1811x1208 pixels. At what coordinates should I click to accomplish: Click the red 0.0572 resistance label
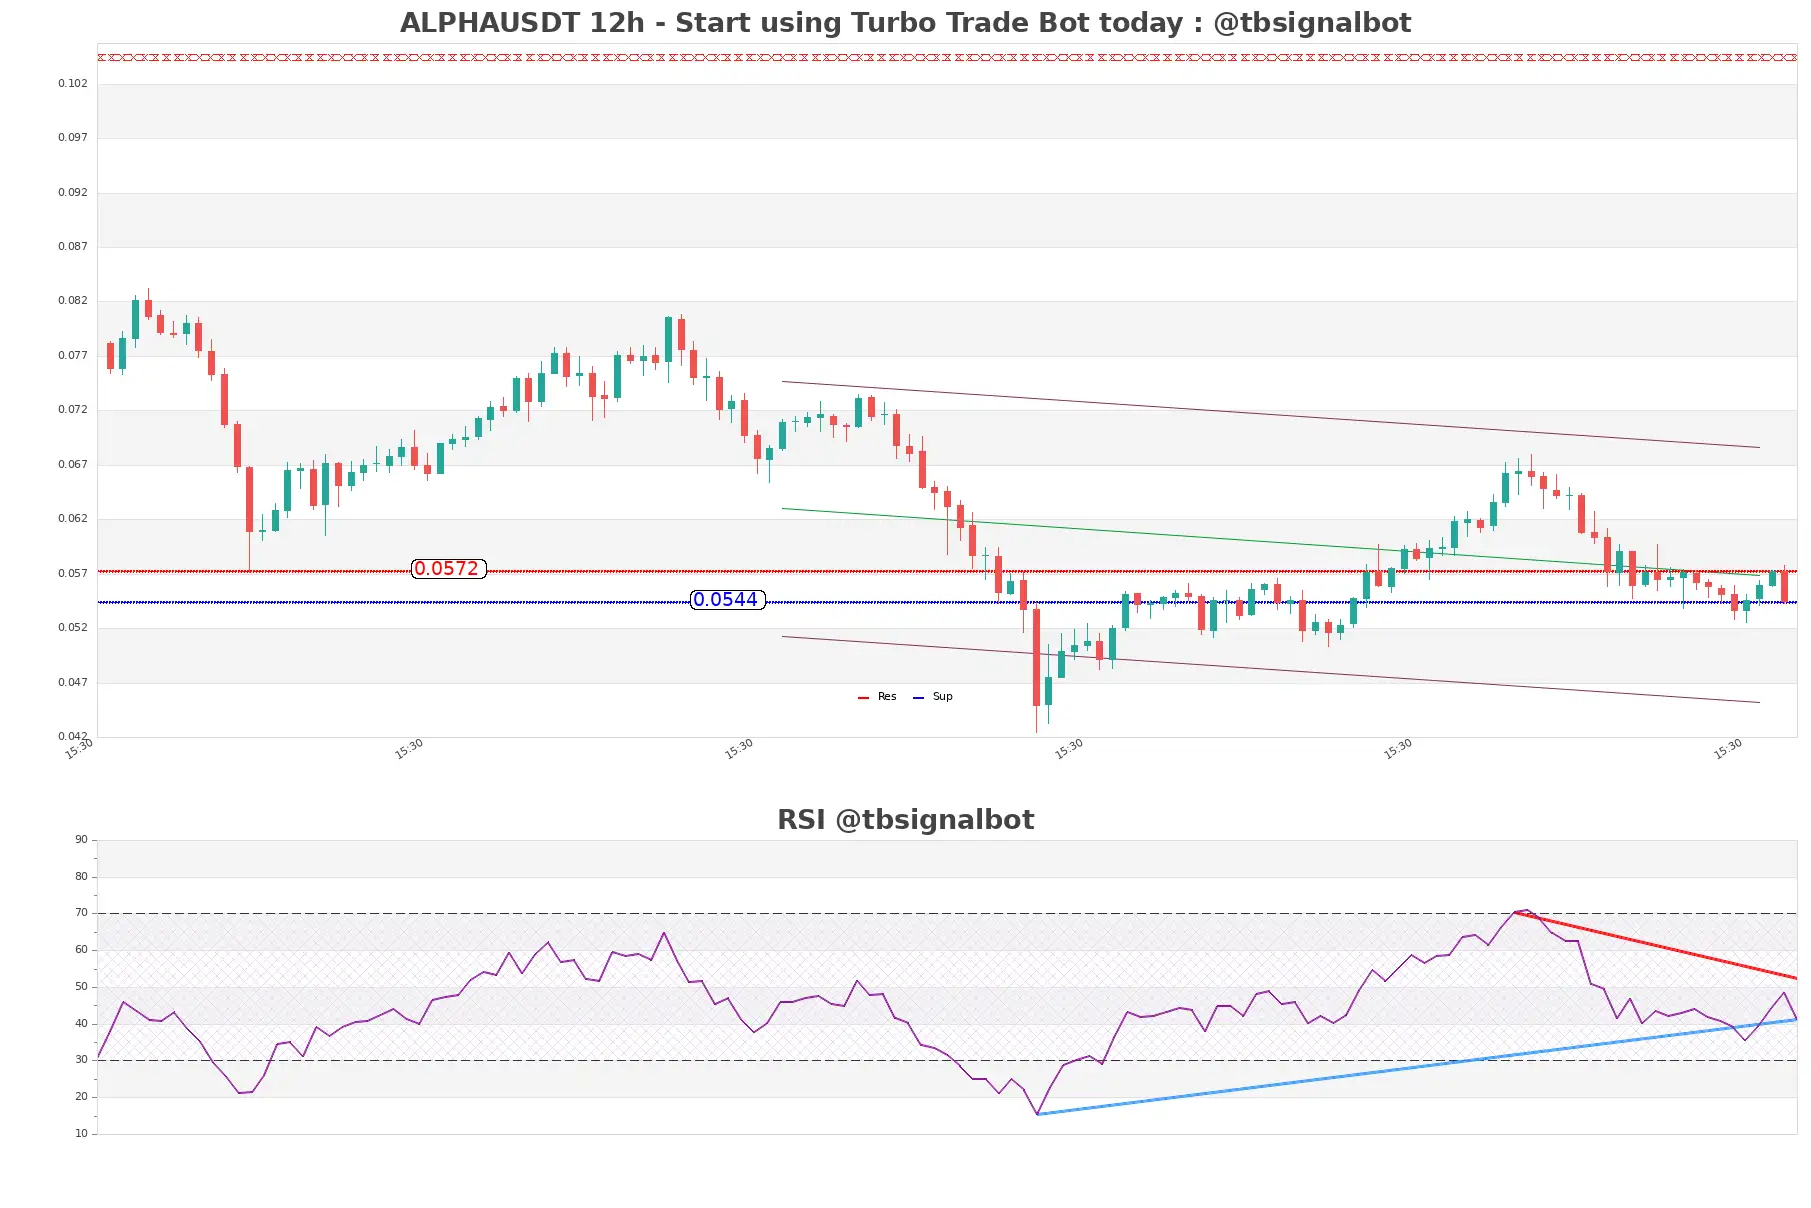click(x=448, y=569)
